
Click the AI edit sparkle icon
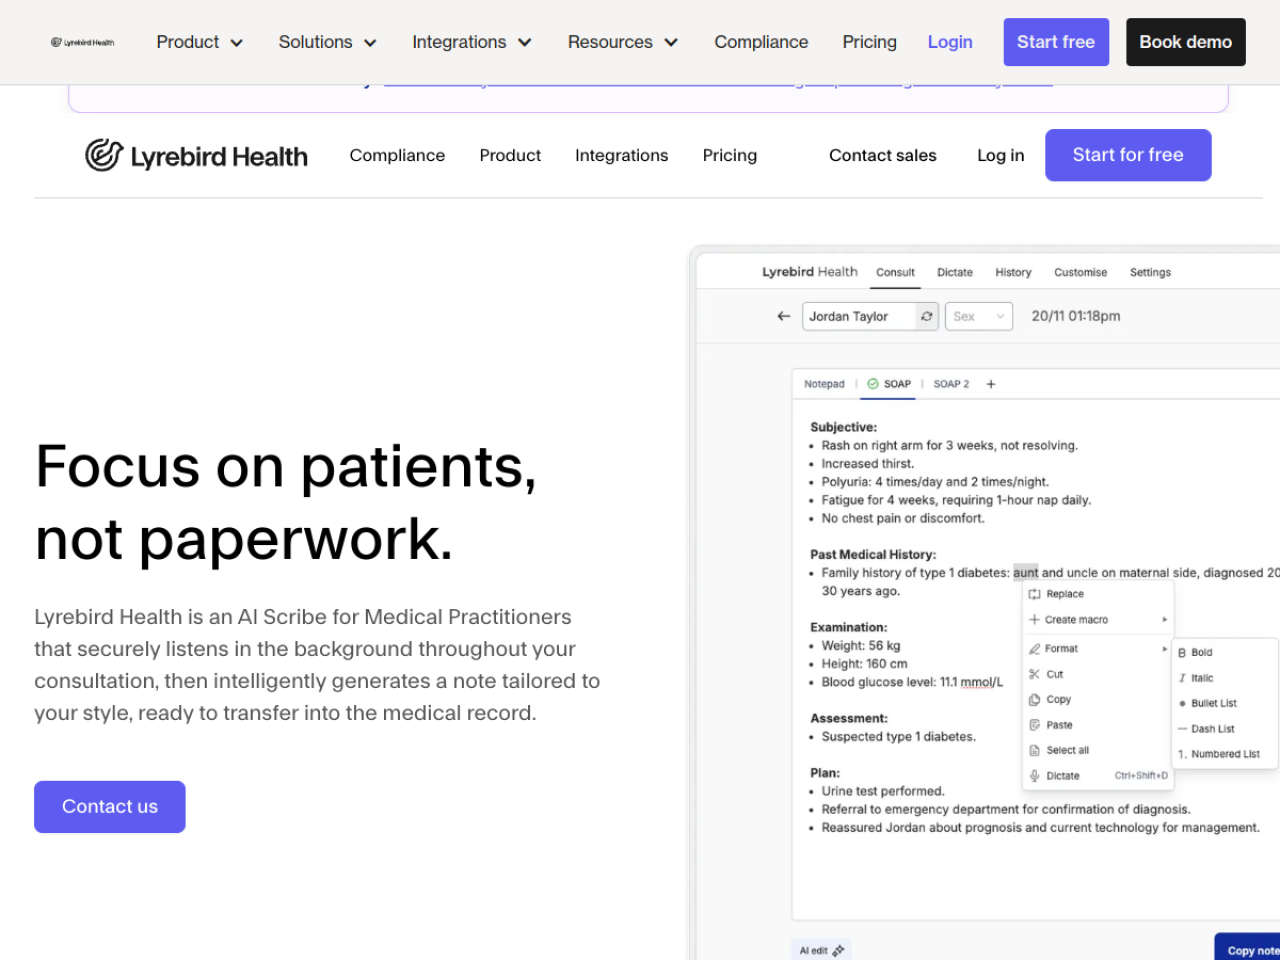(x=838, y=951)
